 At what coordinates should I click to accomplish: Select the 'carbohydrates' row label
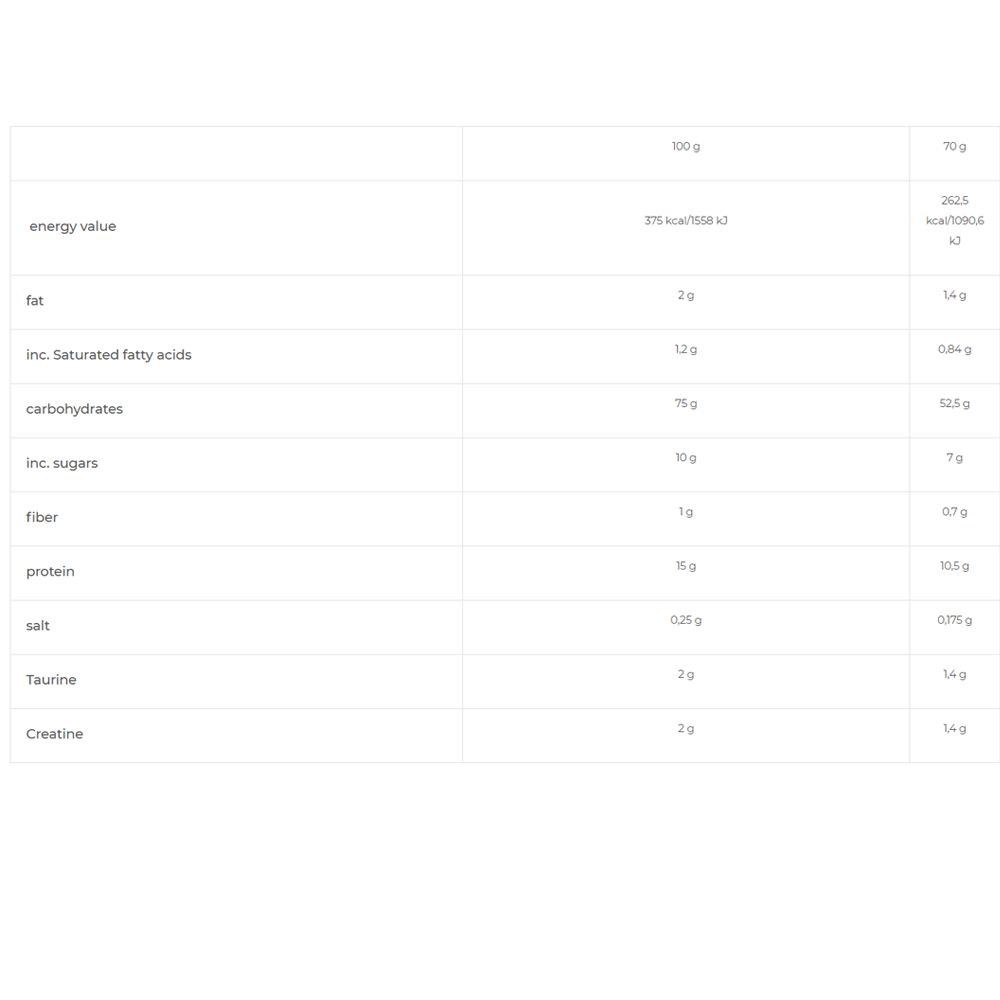75,409
